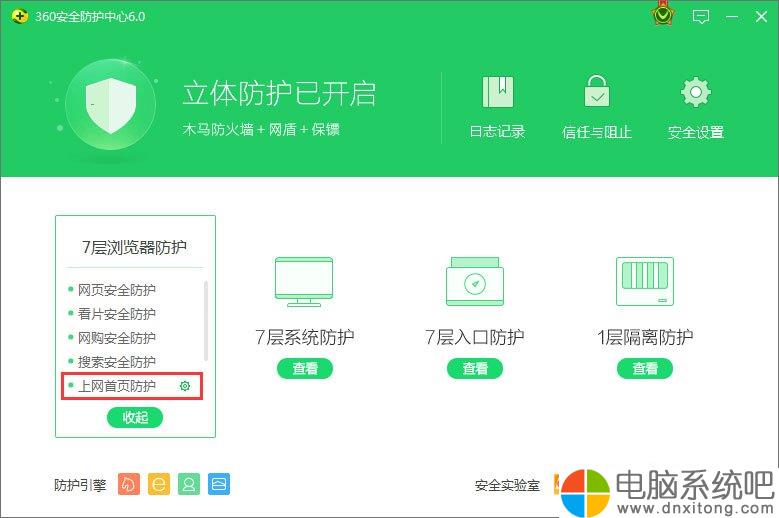Screen dimensions: 779x518
Task: Click the 信任与阻止 label
Action: [597, 132]
